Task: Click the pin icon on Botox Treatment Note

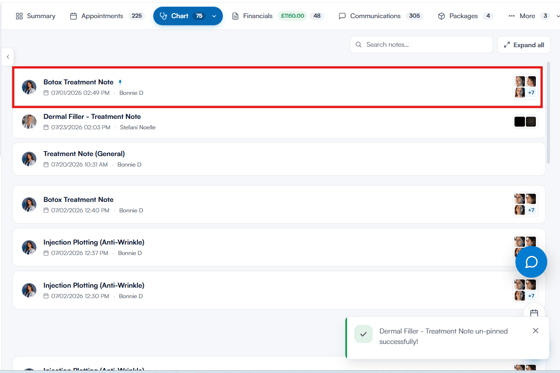Action: point(120,82)
